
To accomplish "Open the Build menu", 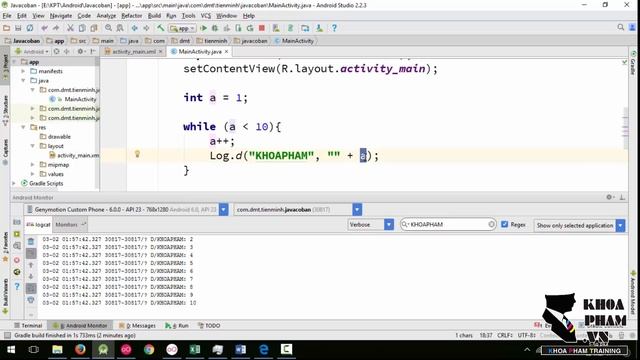I will [154, 16].
